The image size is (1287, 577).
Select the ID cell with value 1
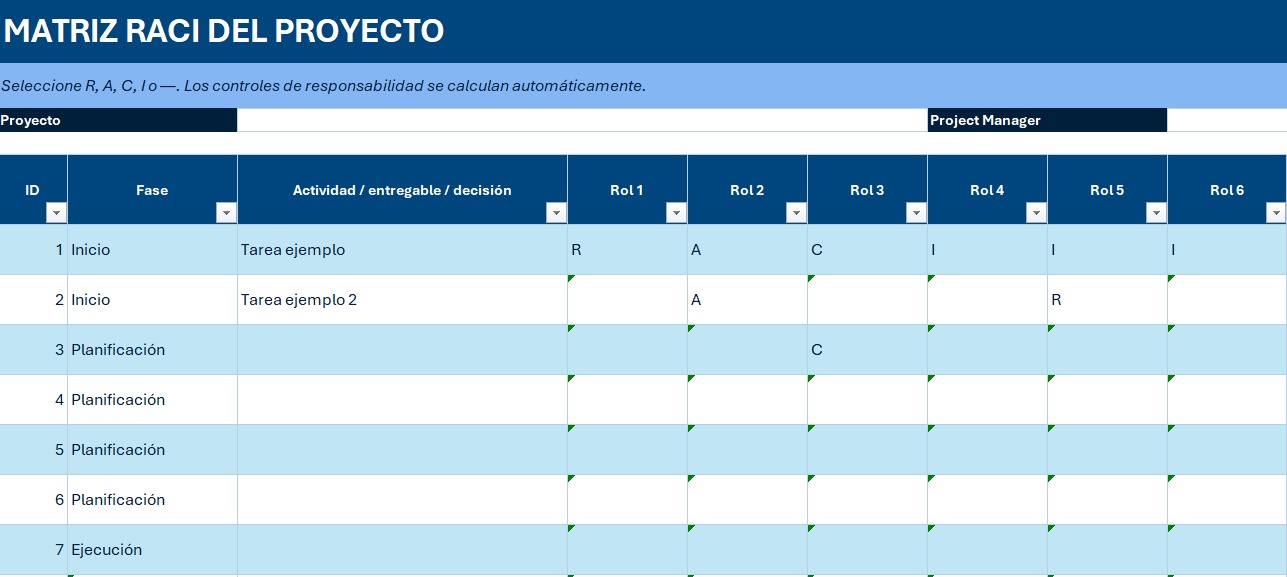(33, 250)
